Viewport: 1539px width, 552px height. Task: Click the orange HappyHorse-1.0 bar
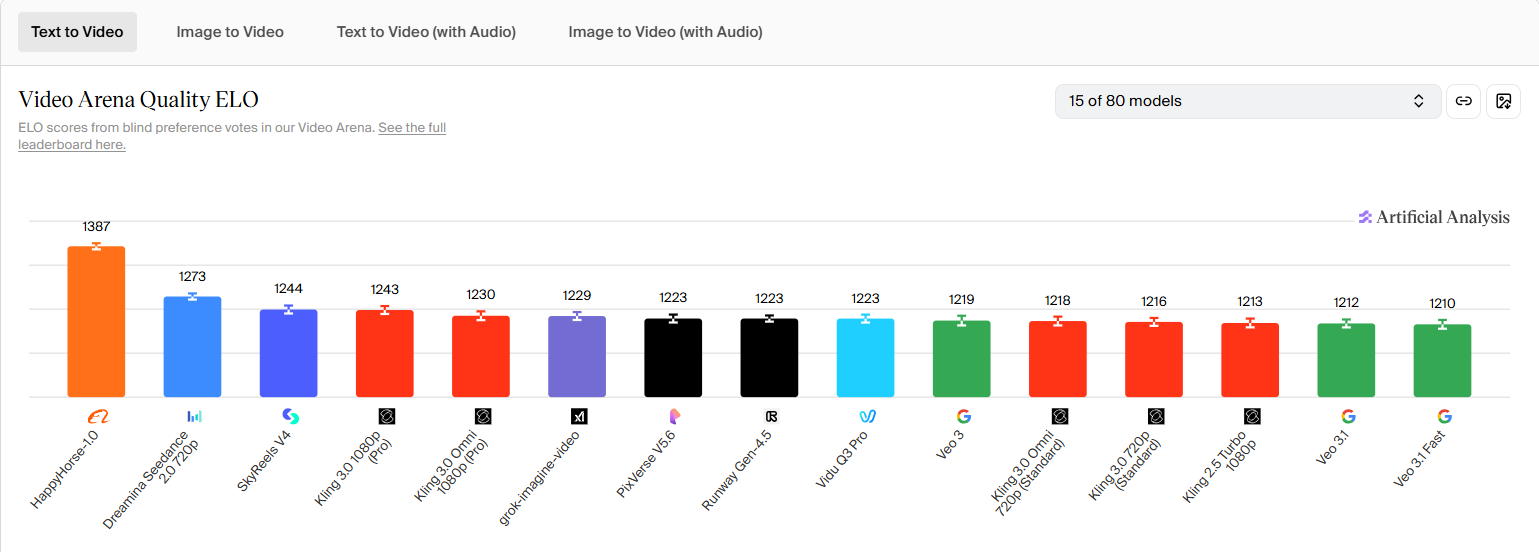96,321
